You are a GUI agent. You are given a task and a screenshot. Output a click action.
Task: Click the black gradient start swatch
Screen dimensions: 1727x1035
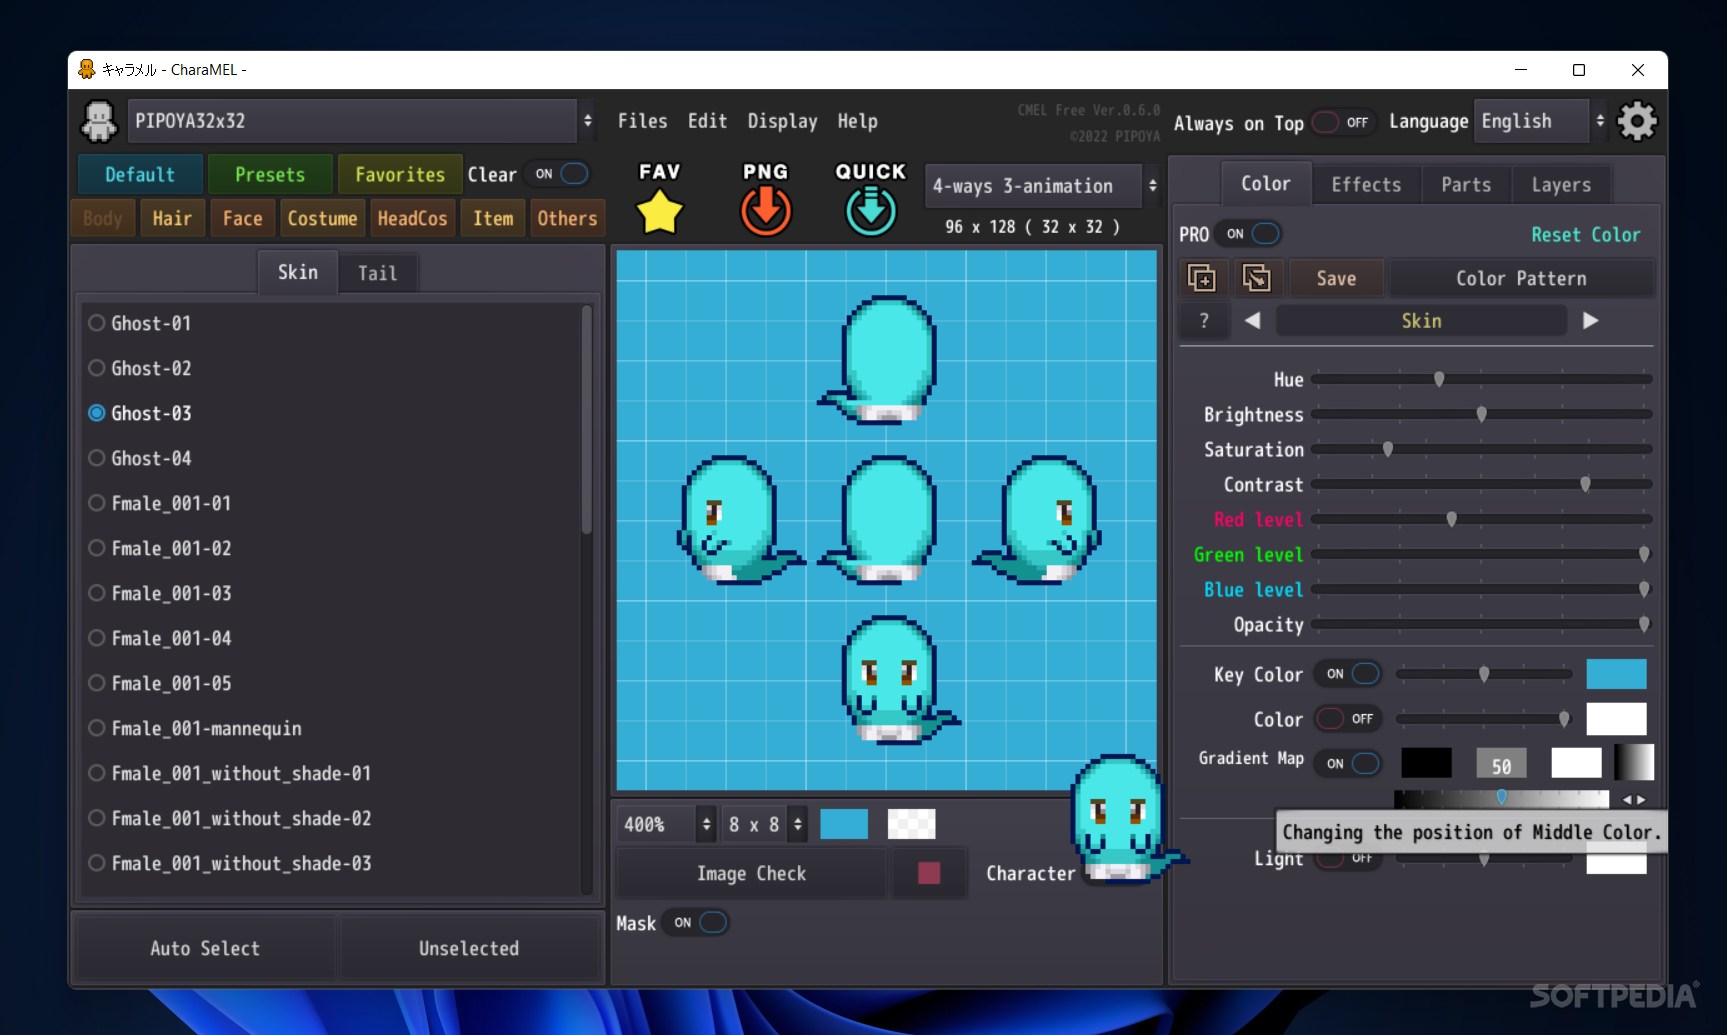click(x=1426, y=763)
